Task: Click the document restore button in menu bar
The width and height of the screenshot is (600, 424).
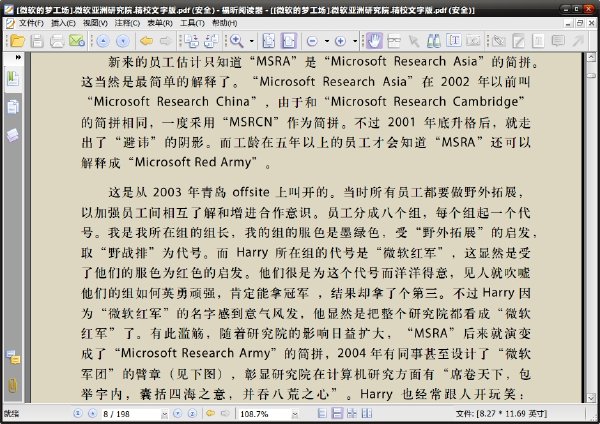Action: 580,23
